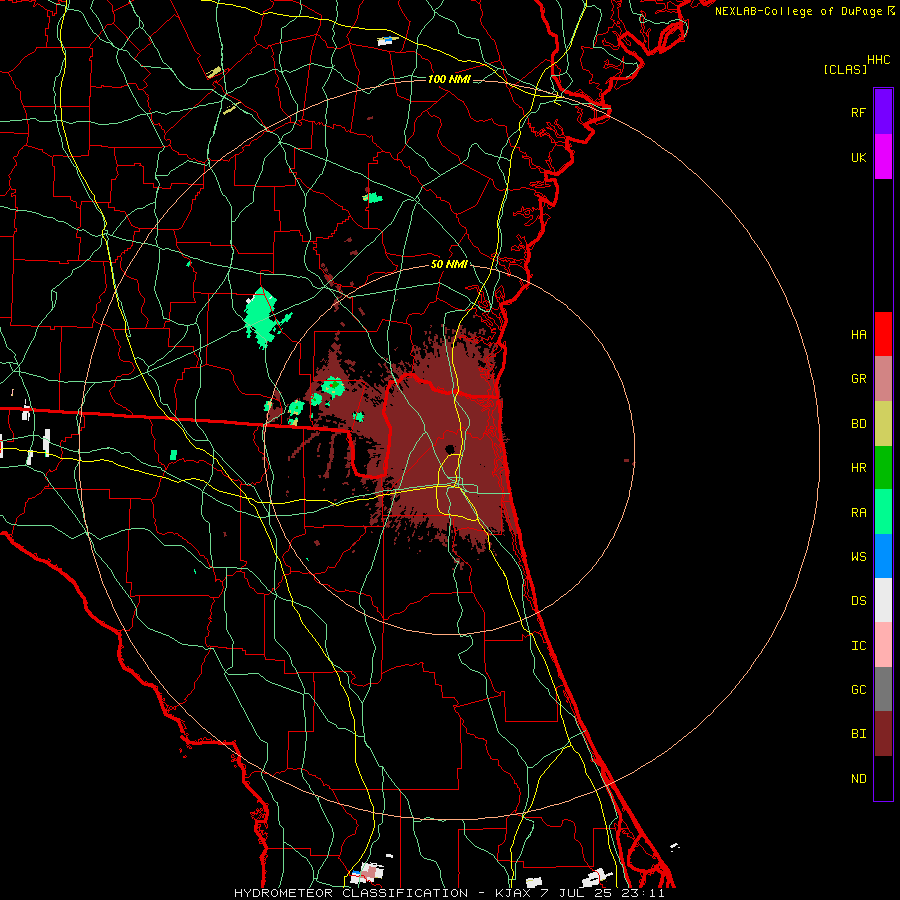Click the 'HHC' product code text

tap(878, 60)
